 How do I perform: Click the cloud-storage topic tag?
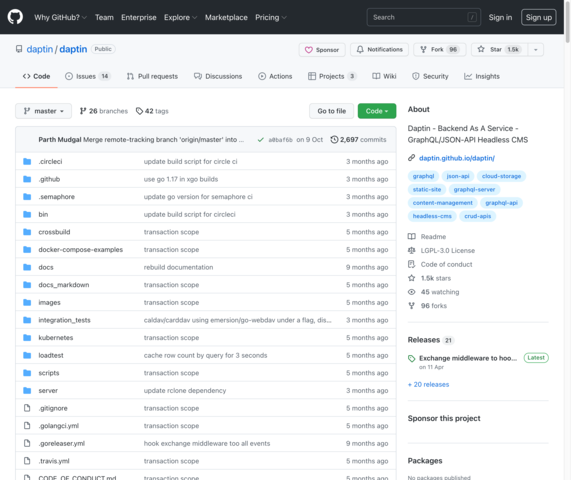[x=501, y=176]
